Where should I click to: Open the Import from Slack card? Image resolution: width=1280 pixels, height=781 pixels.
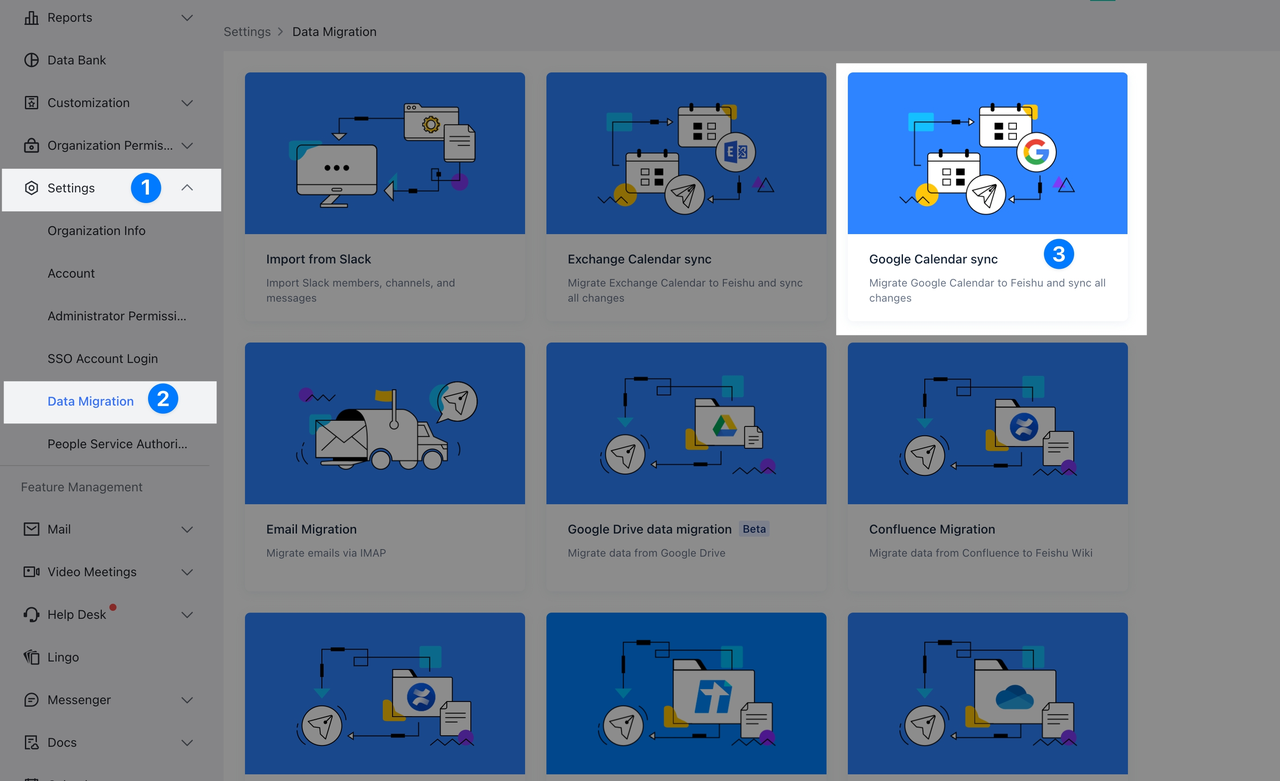(384, 197)
